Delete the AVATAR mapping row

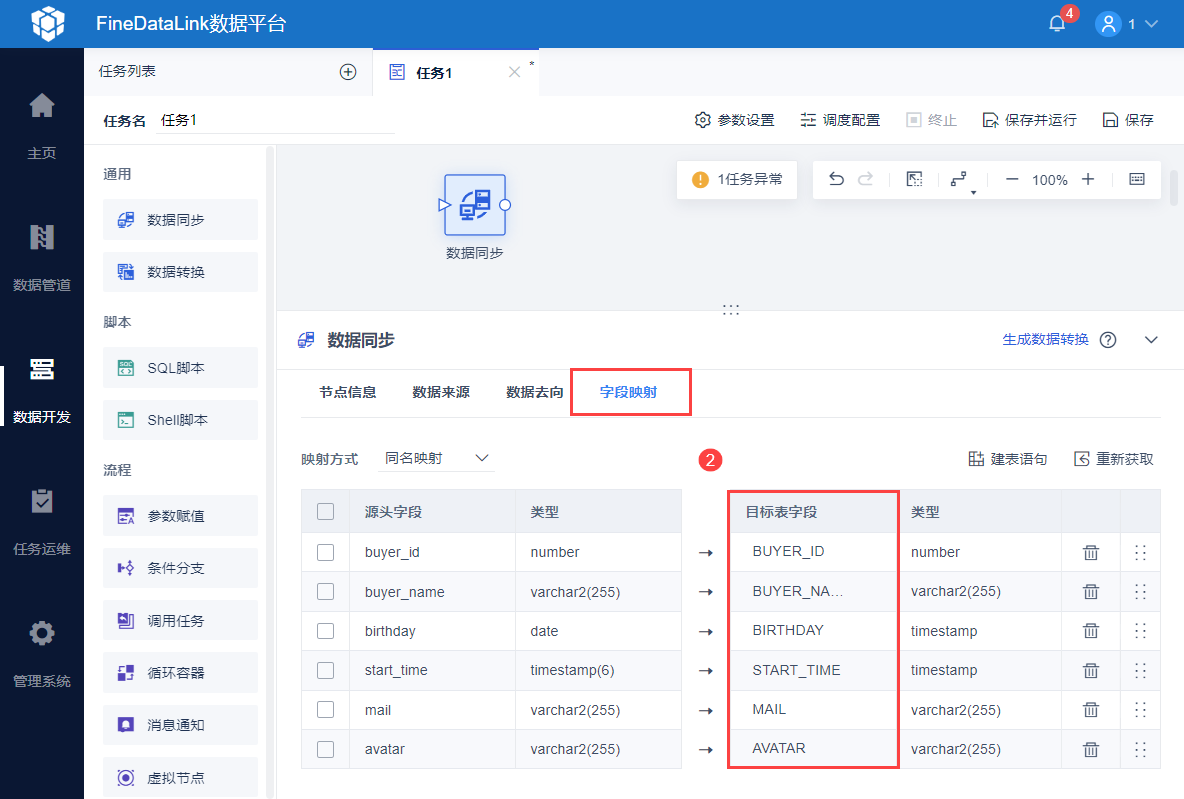1091,749
